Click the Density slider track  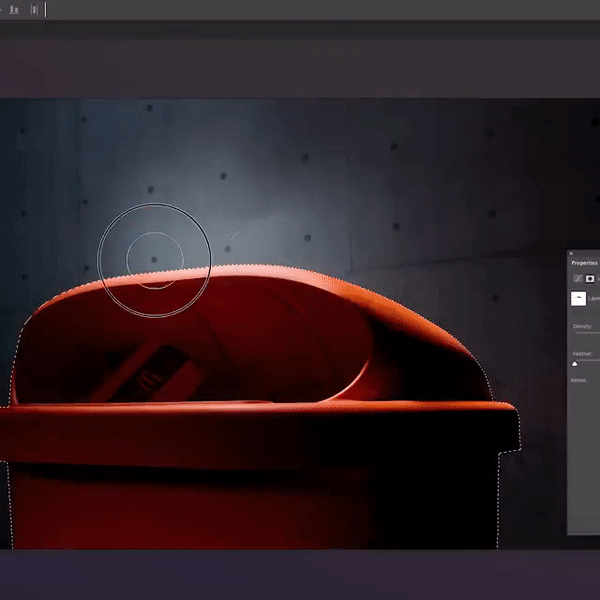[x=587, y=333]
